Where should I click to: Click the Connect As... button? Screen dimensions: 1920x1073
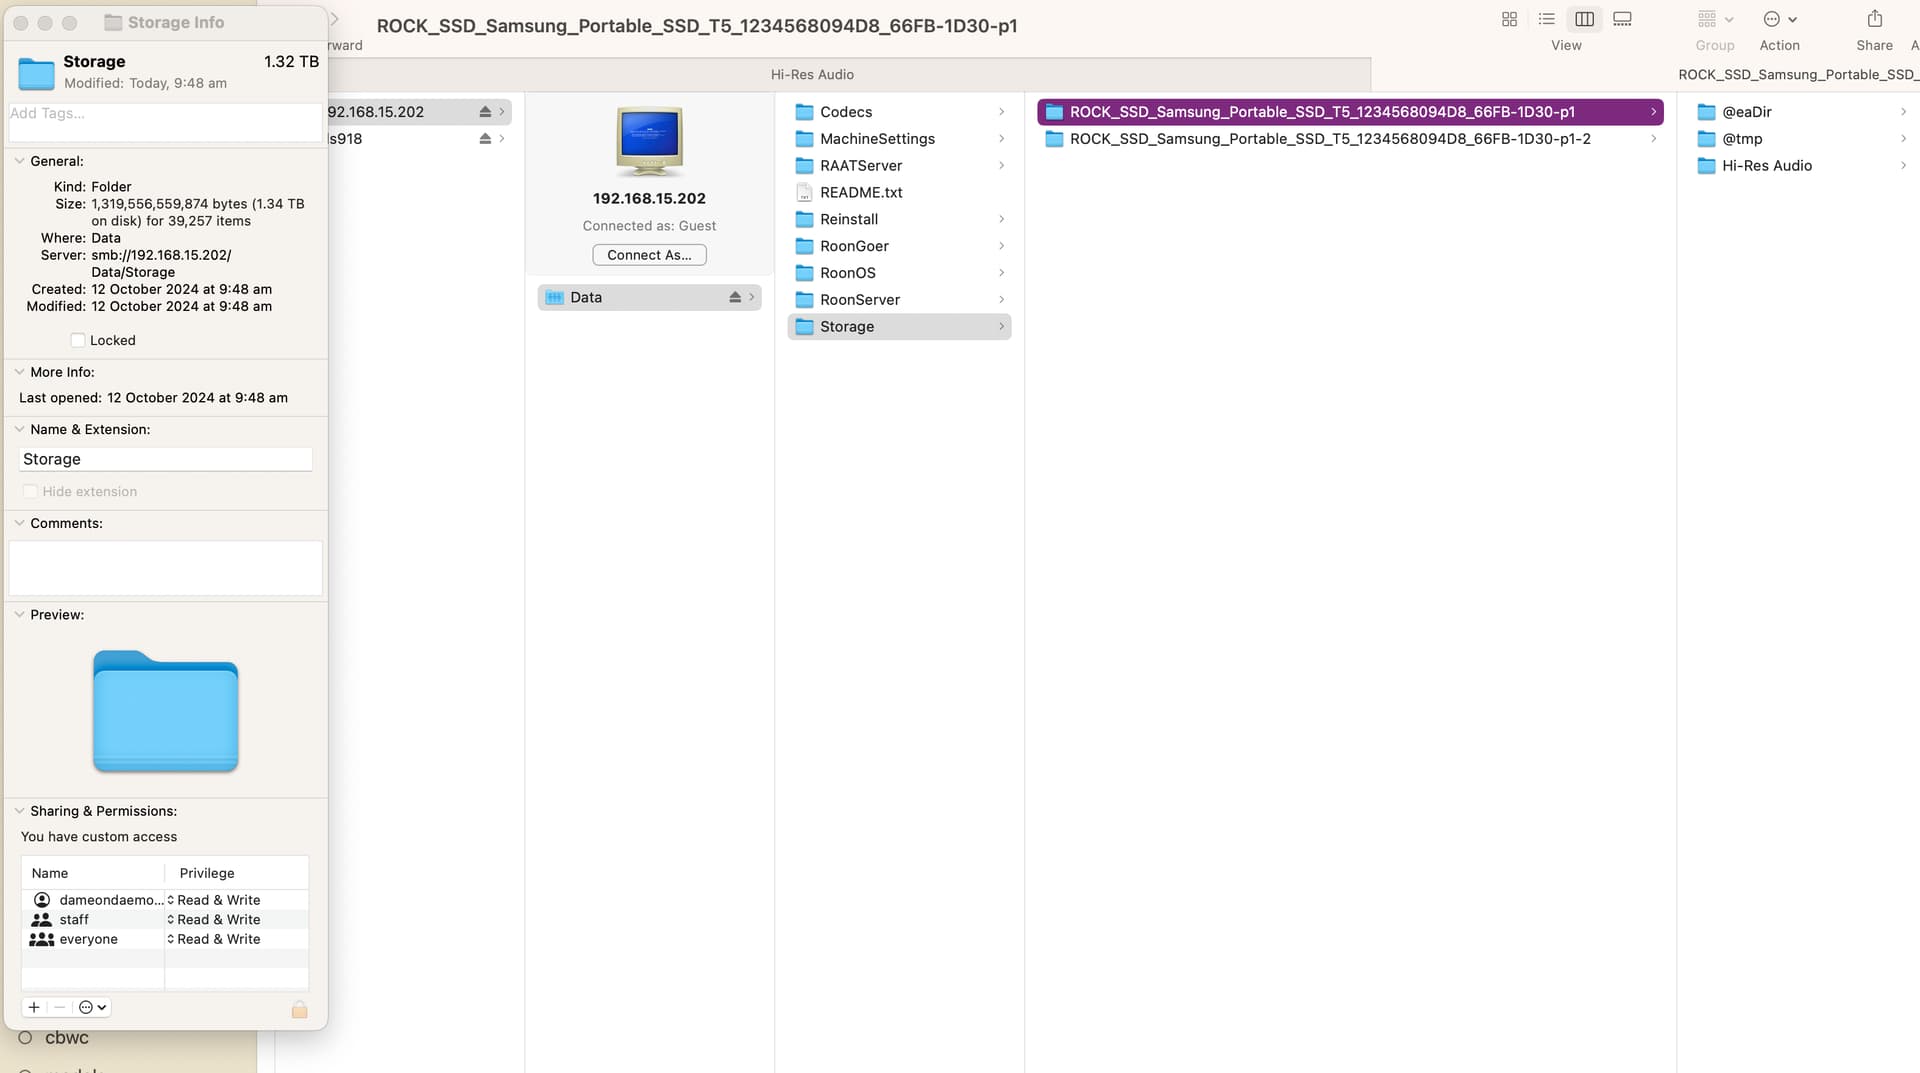649,255
